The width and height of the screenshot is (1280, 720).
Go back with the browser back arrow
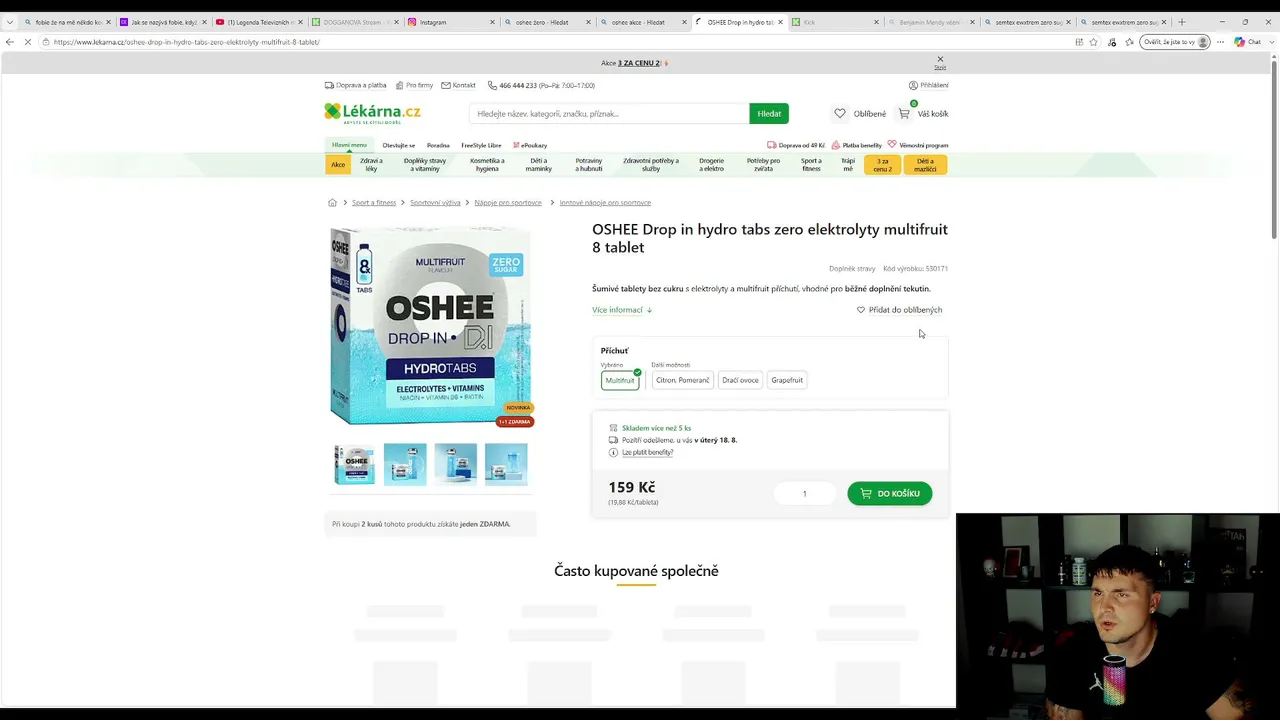point(10,42)
